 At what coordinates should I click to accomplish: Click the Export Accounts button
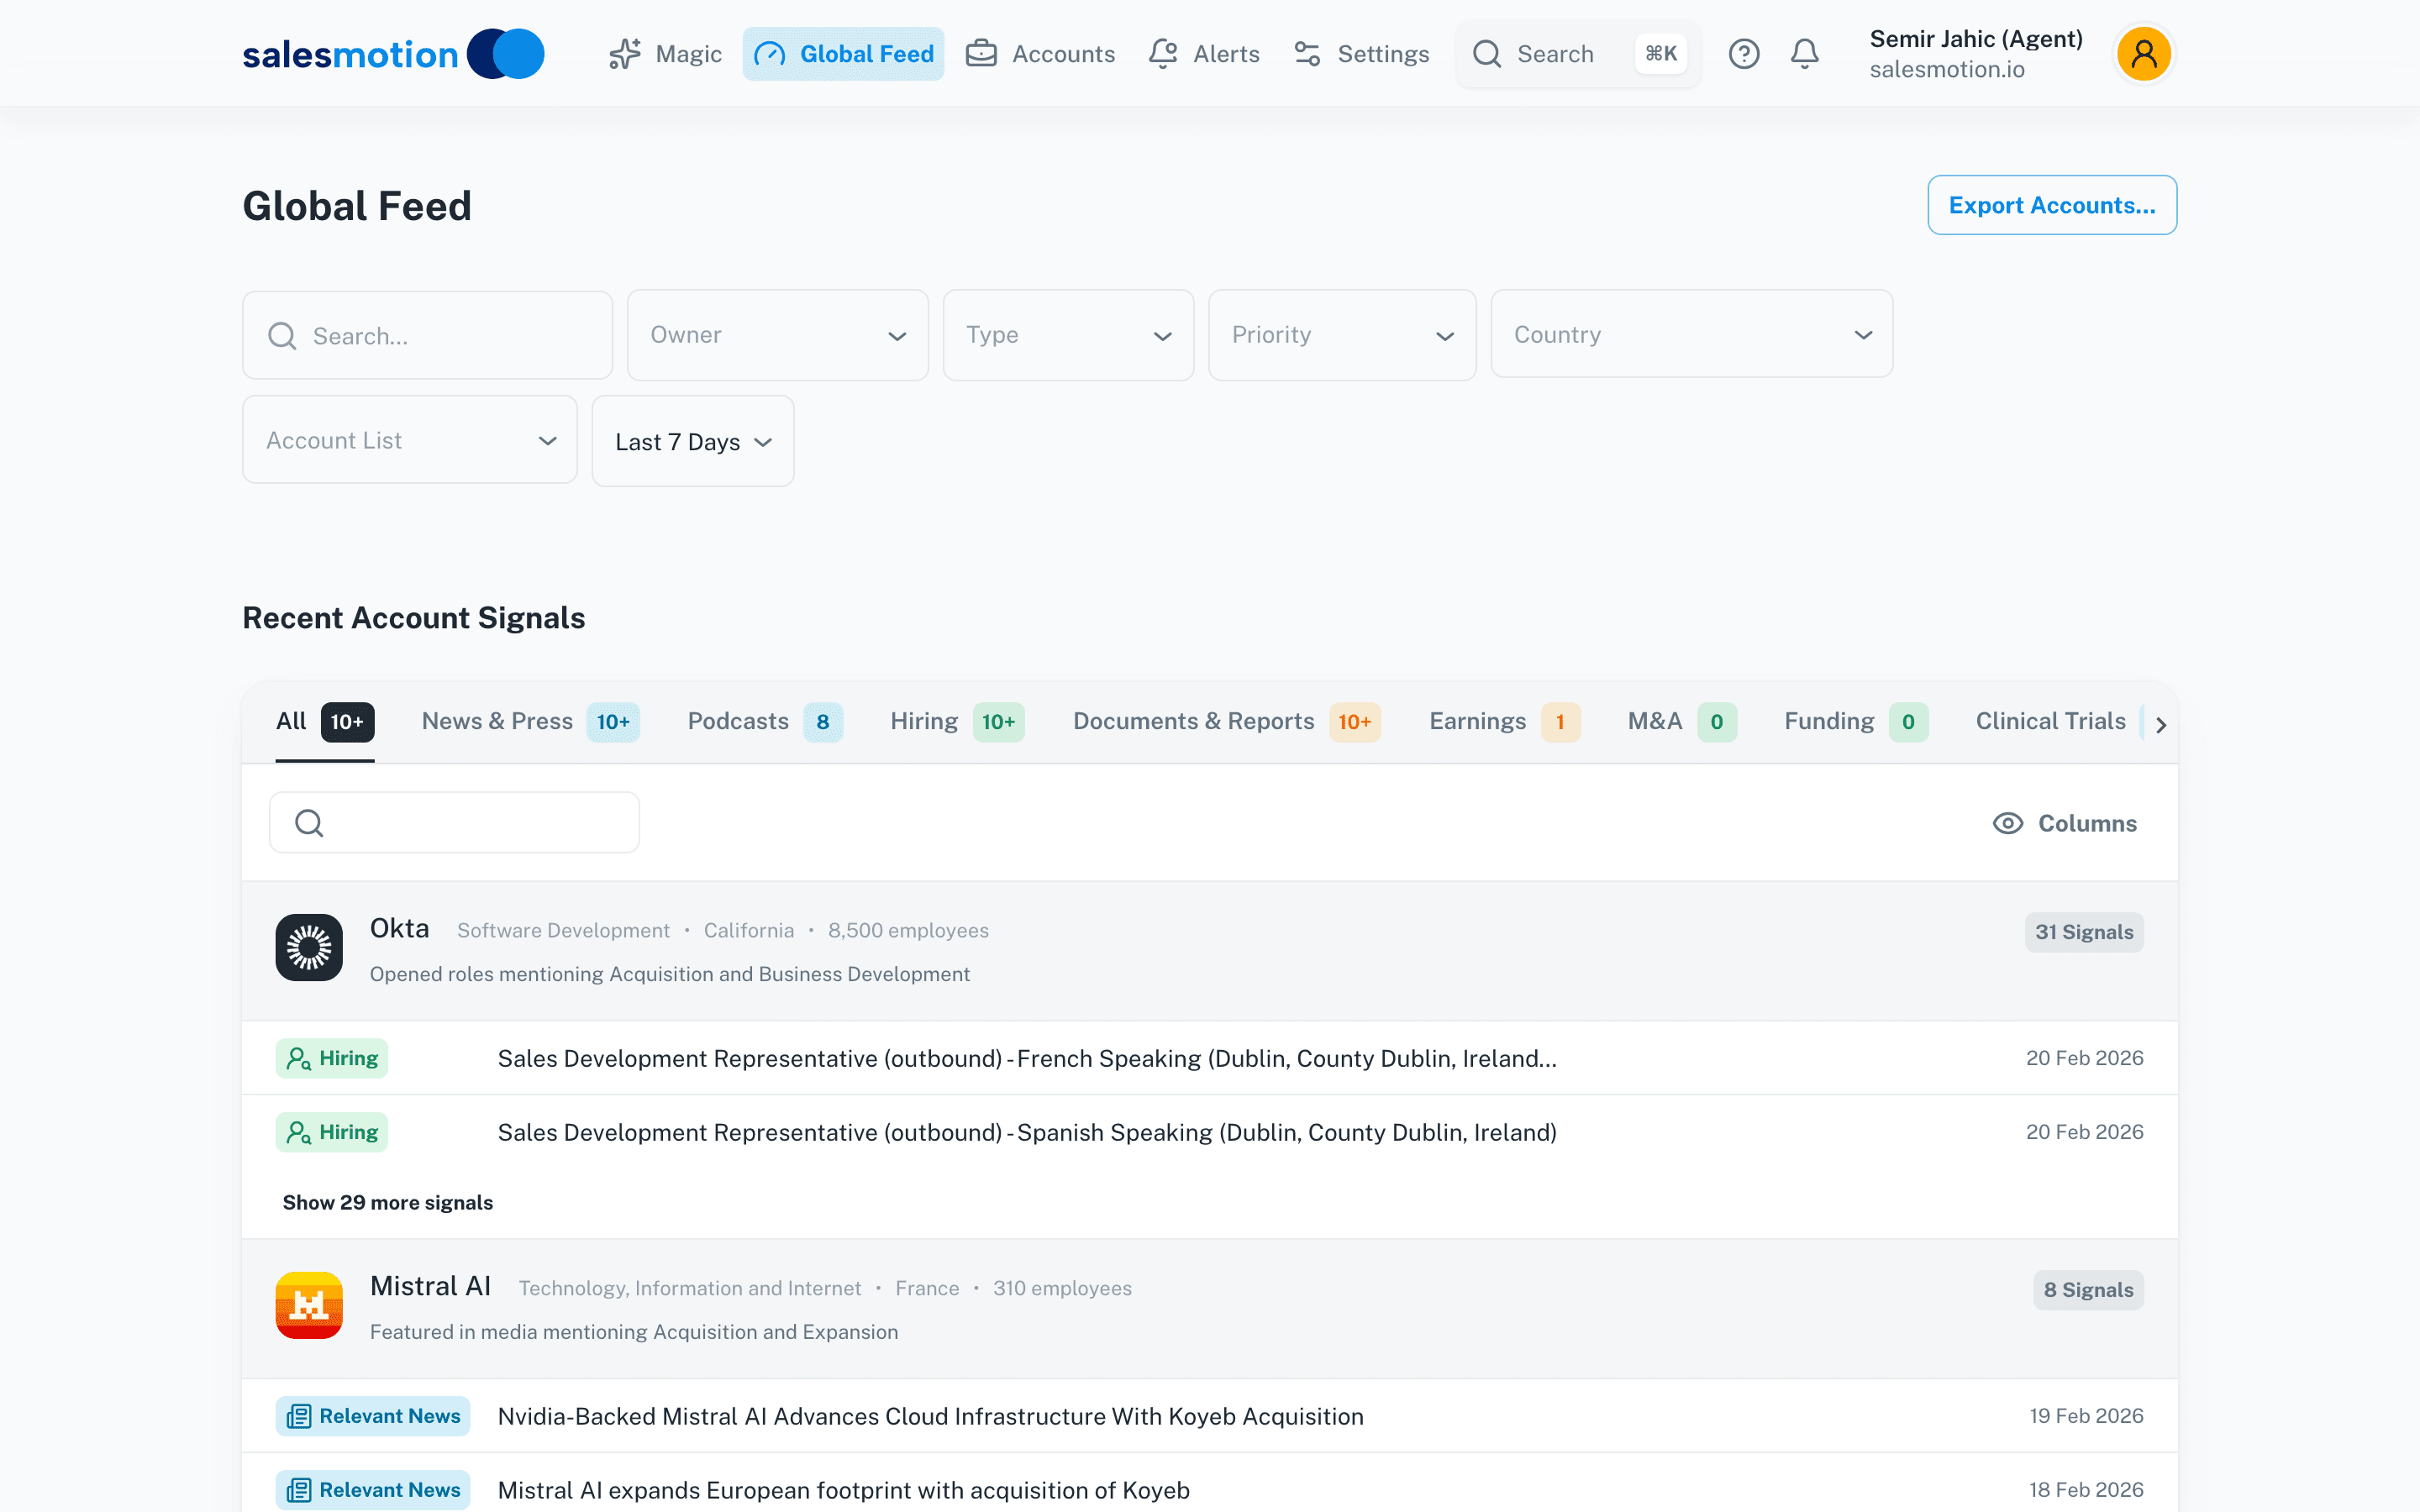coord(2052,205)
